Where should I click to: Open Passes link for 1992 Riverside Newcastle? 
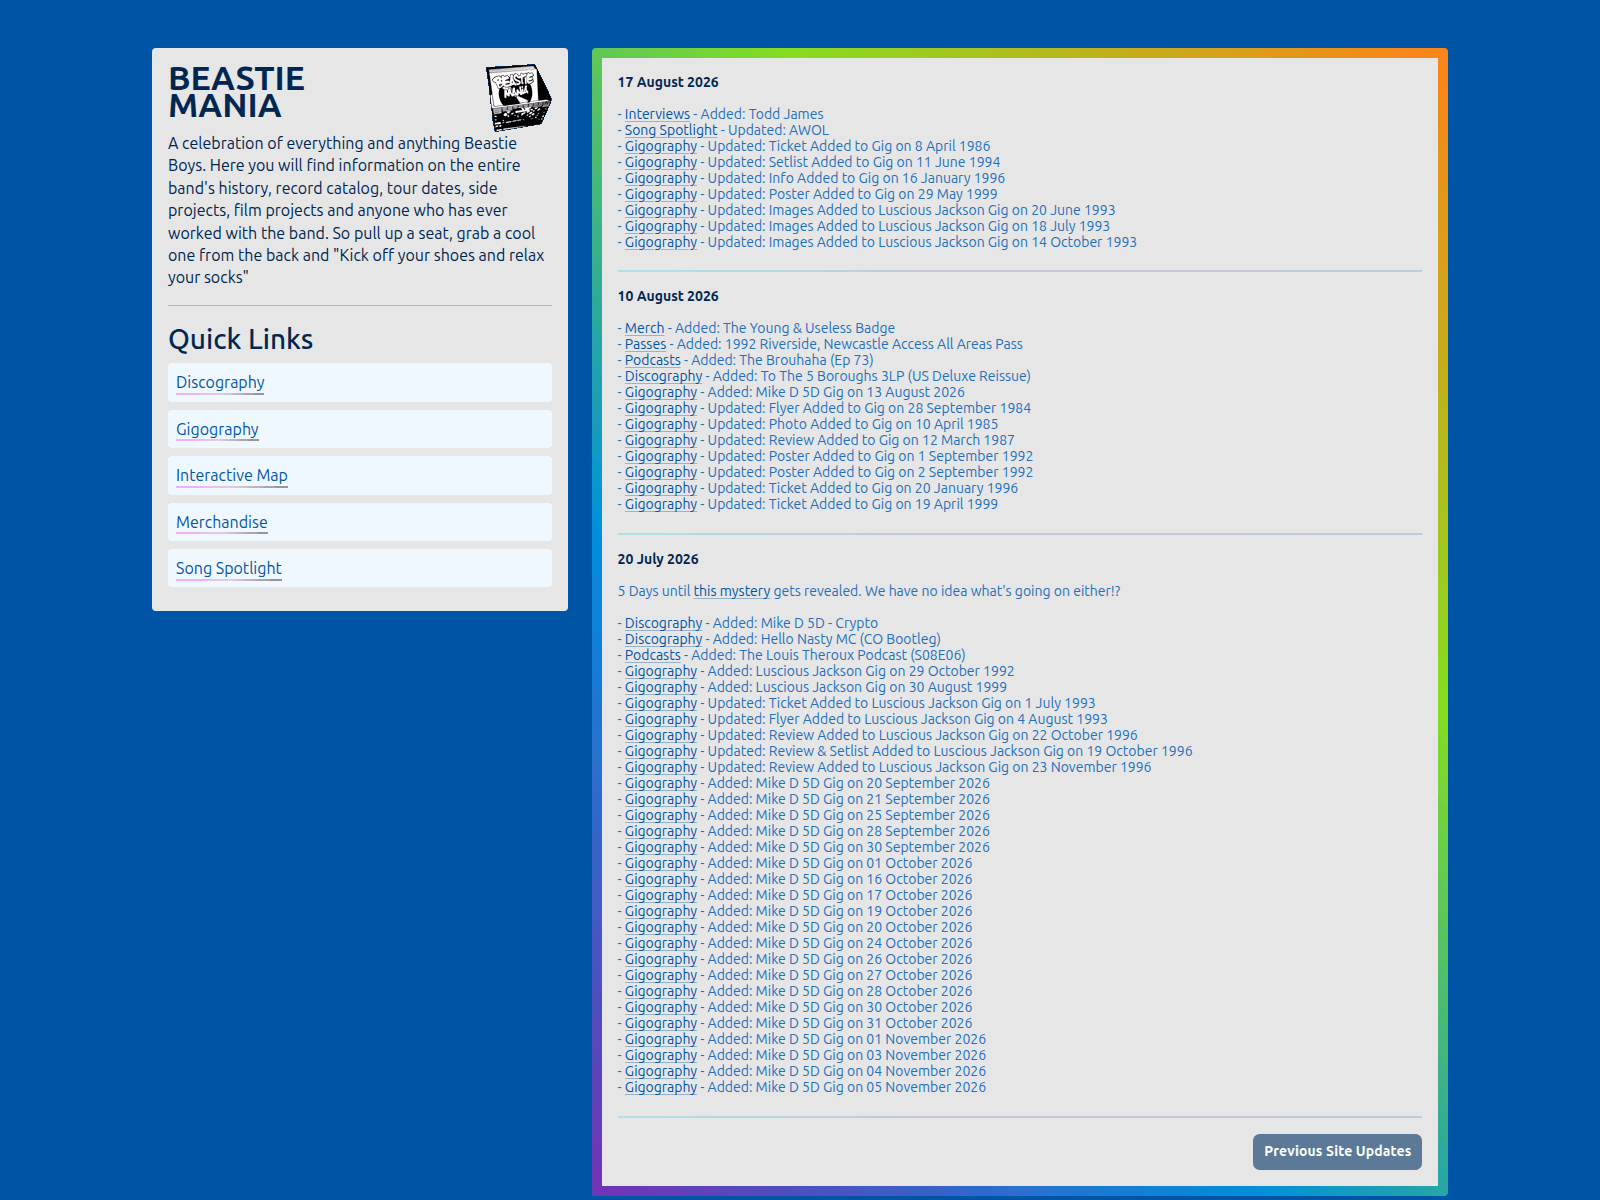click(645, 344)
